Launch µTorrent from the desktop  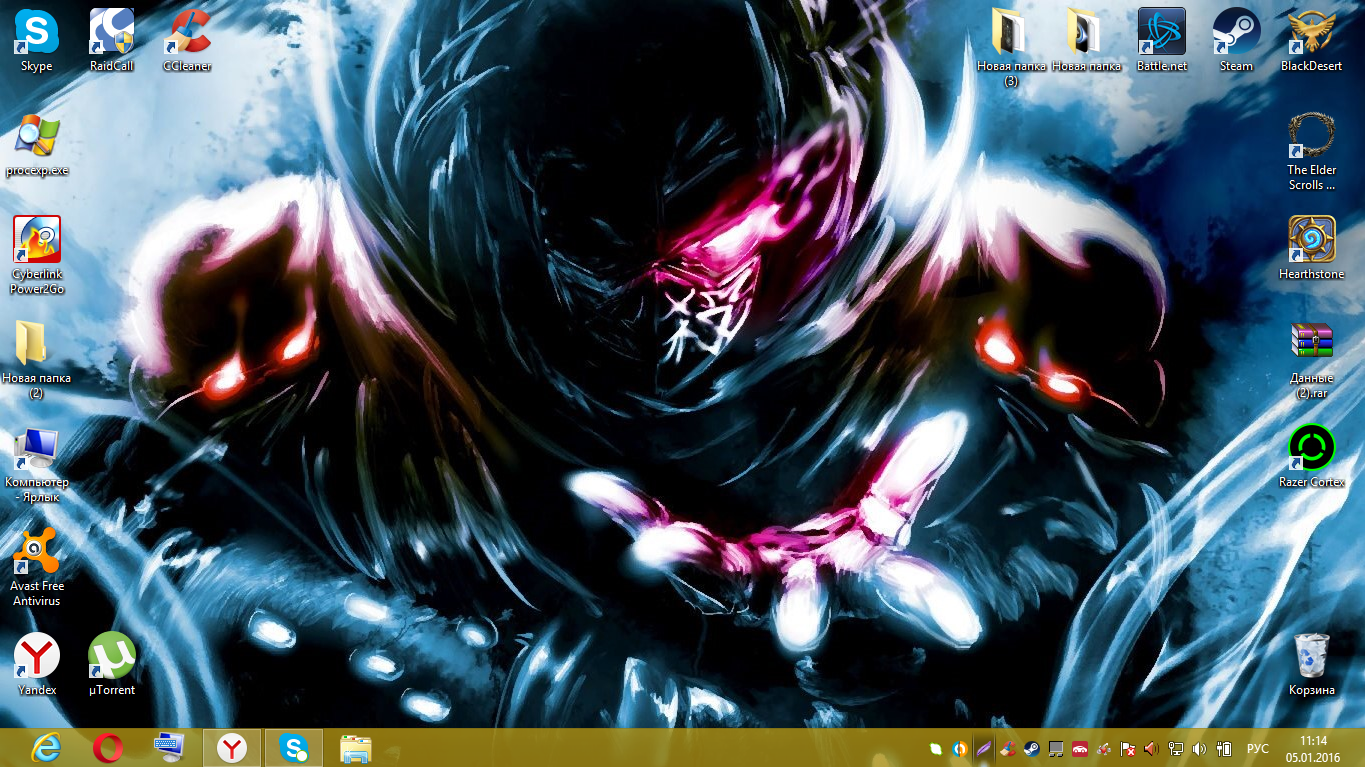tap(112, 664)
